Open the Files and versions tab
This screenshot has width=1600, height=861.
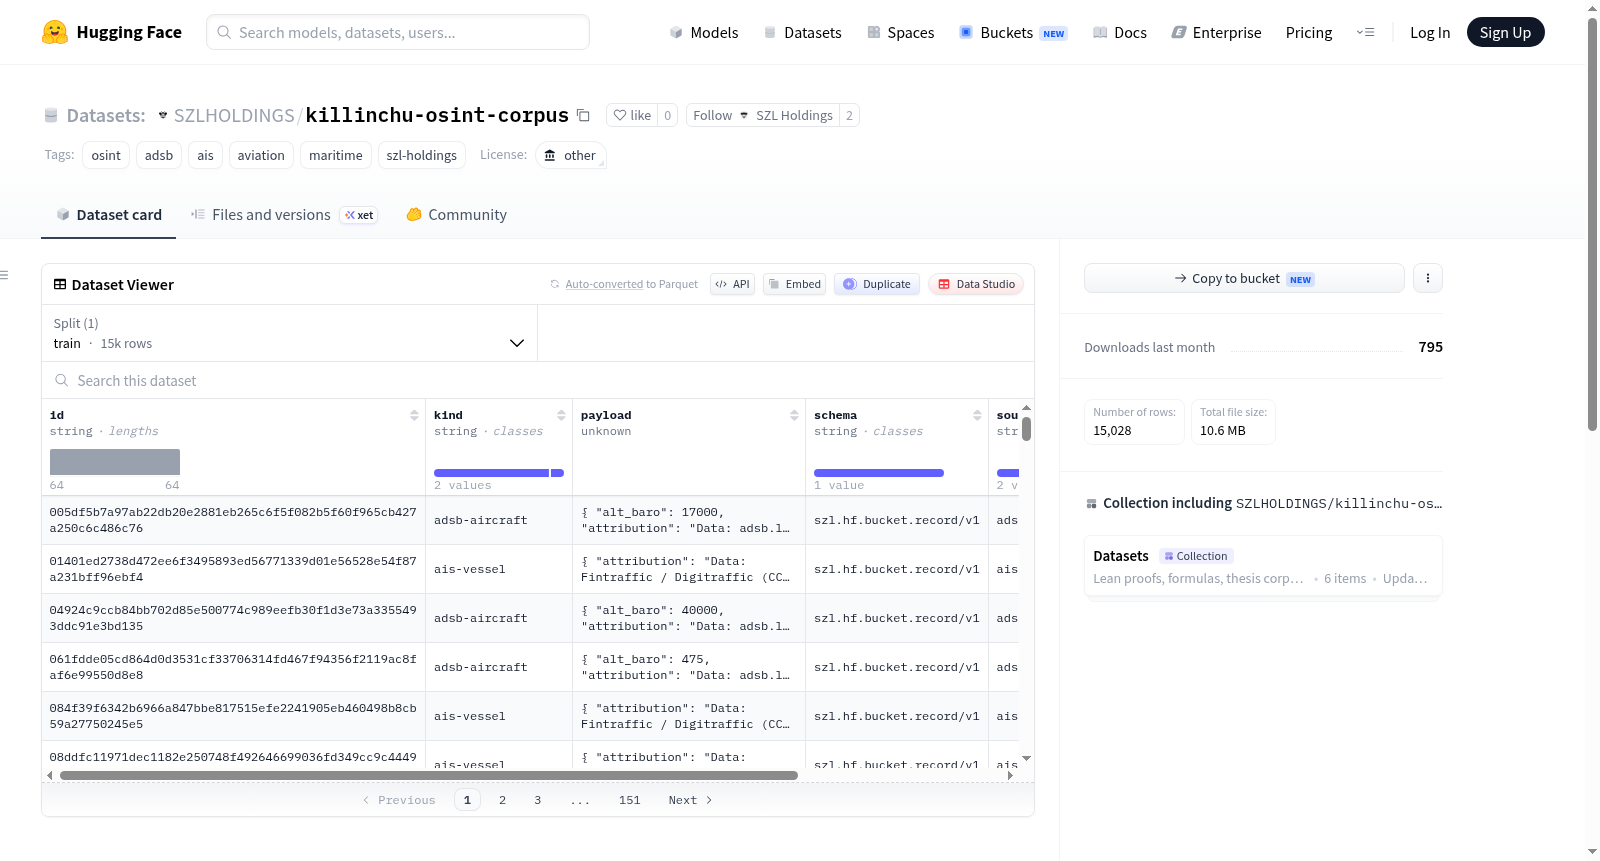[x=283, y=215]
